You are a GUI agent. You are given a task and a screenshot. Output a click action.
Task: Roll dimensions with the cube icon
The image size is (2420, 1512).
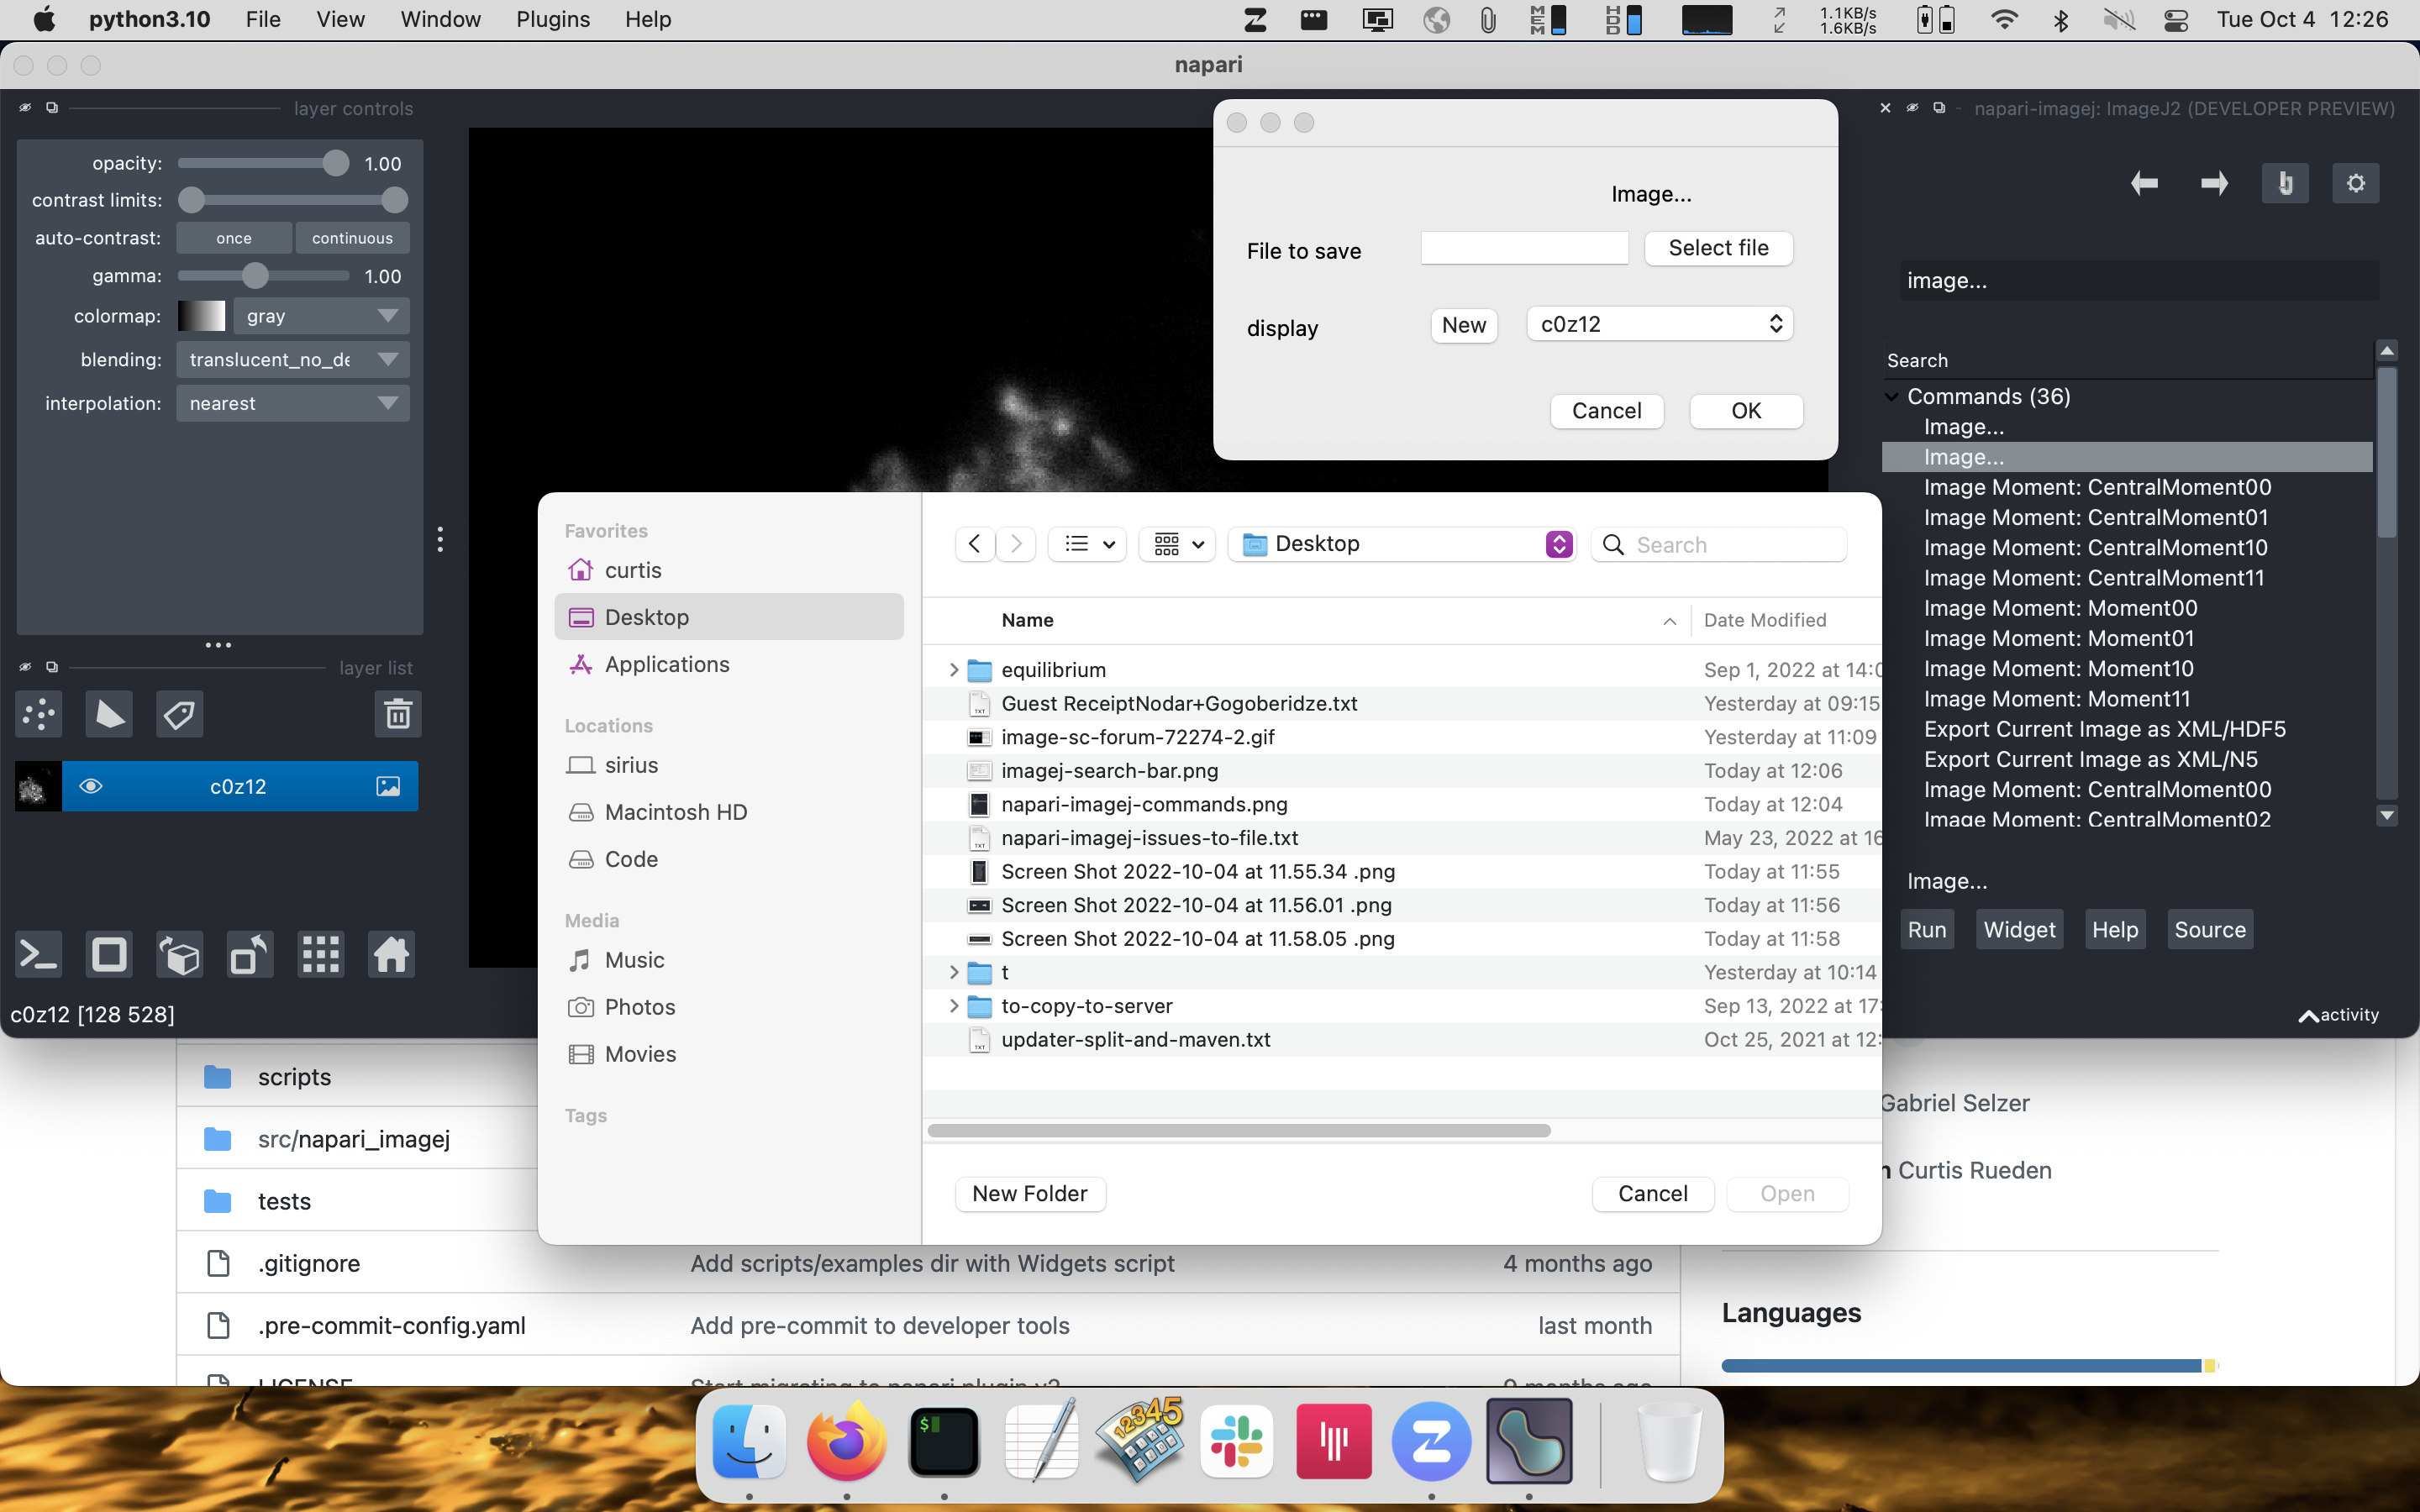point(178,954)
